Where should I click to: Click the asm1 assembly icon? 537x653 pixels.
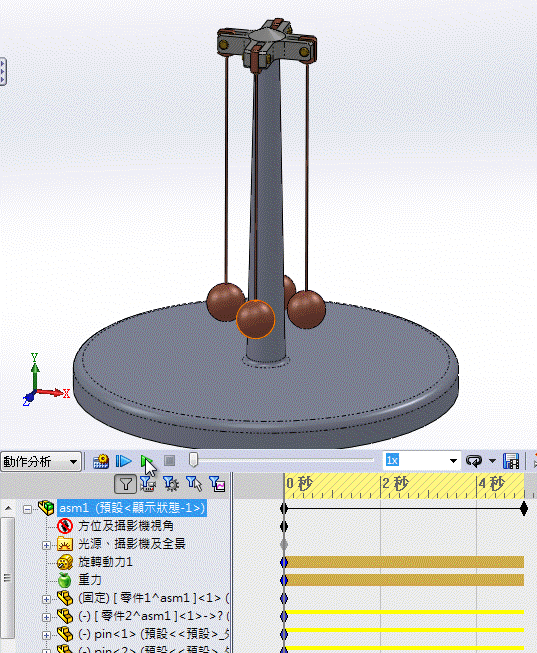(46, 508)
